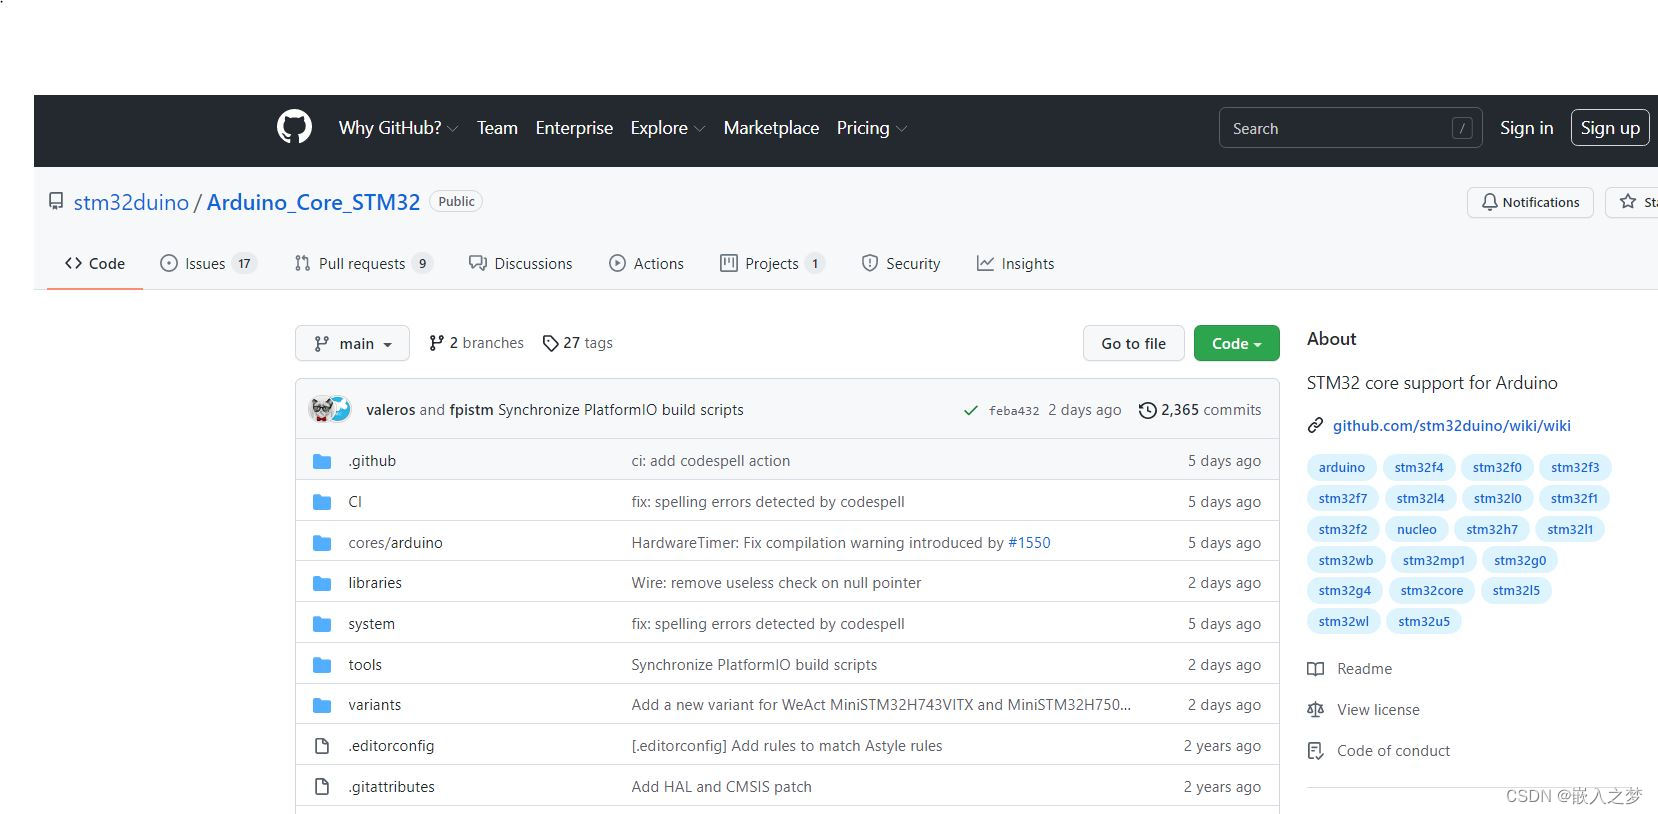1658x814 pixels.
Task: Click the stm32f4 topic tag
Action: click(x=1418, y=467)
